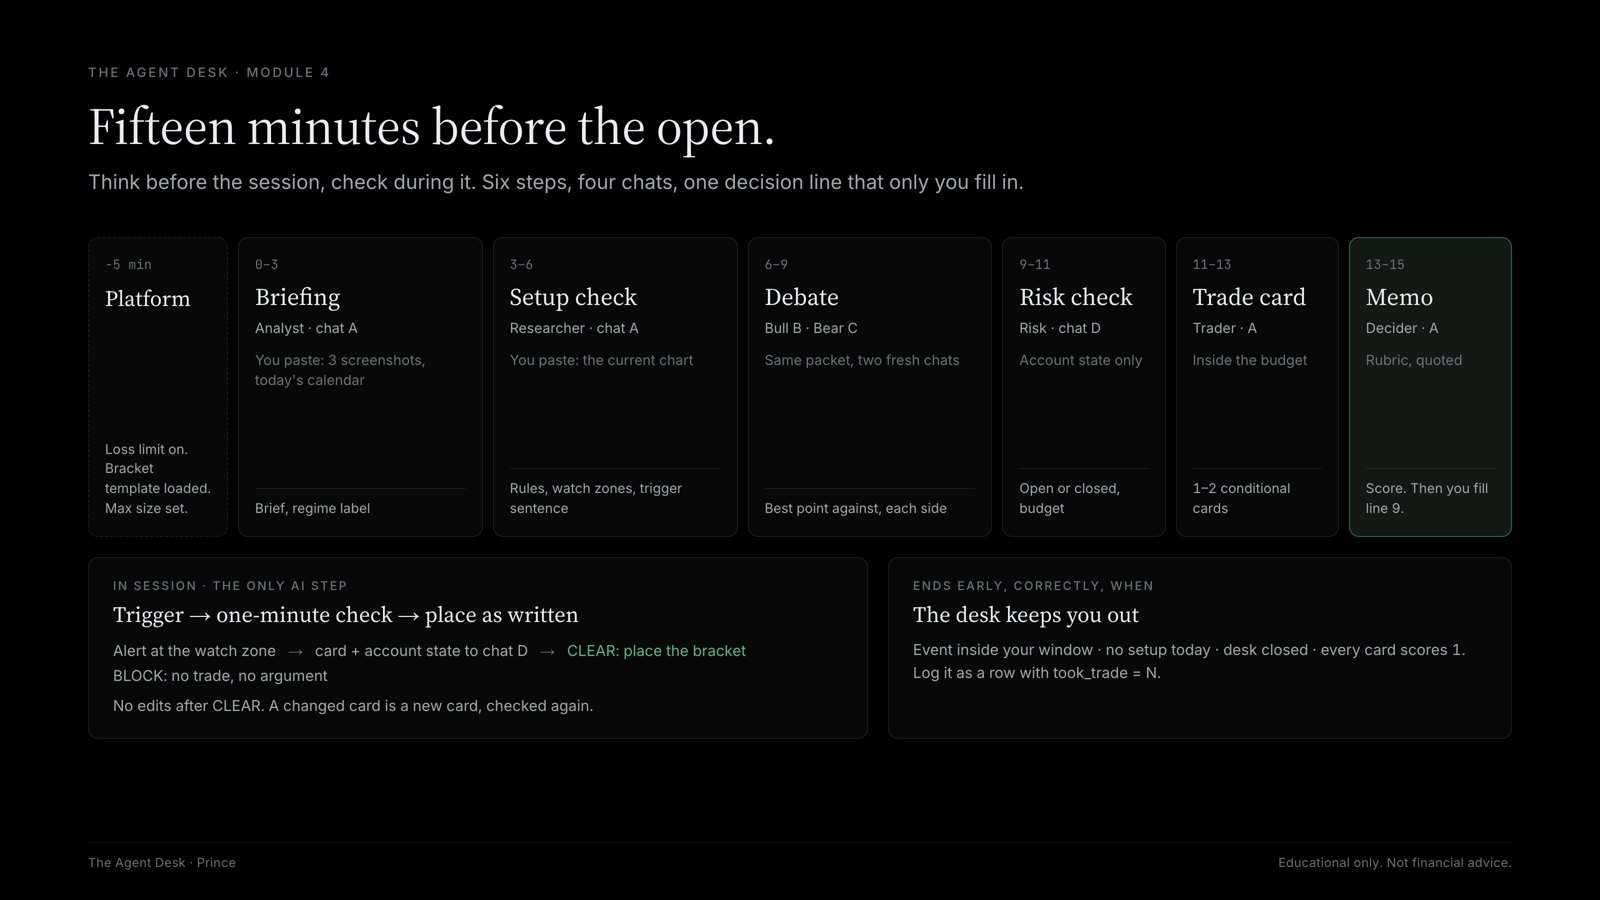The width and height of the screenshot is (1600, 900).
Task: Click 'No edits after CLEAR' sentence
Action: click(353, 706)
